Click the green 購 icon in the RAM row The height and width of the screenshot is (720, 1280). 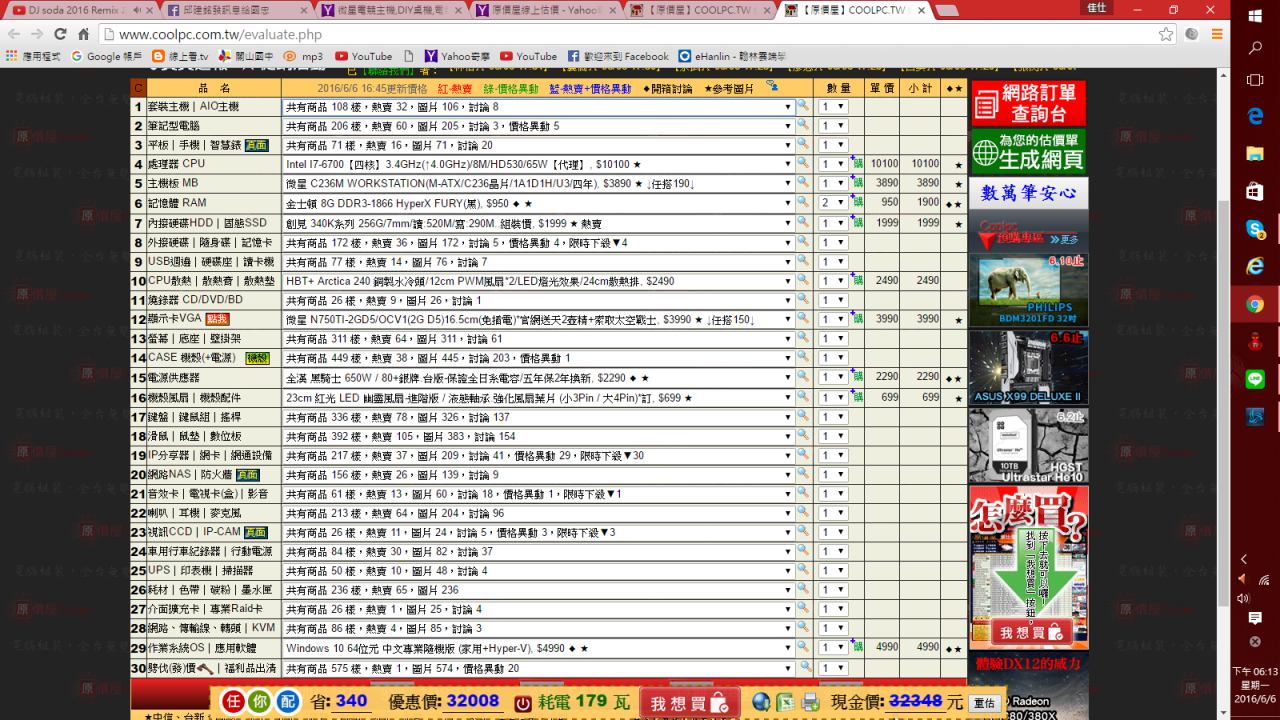[x=858, y=204]
